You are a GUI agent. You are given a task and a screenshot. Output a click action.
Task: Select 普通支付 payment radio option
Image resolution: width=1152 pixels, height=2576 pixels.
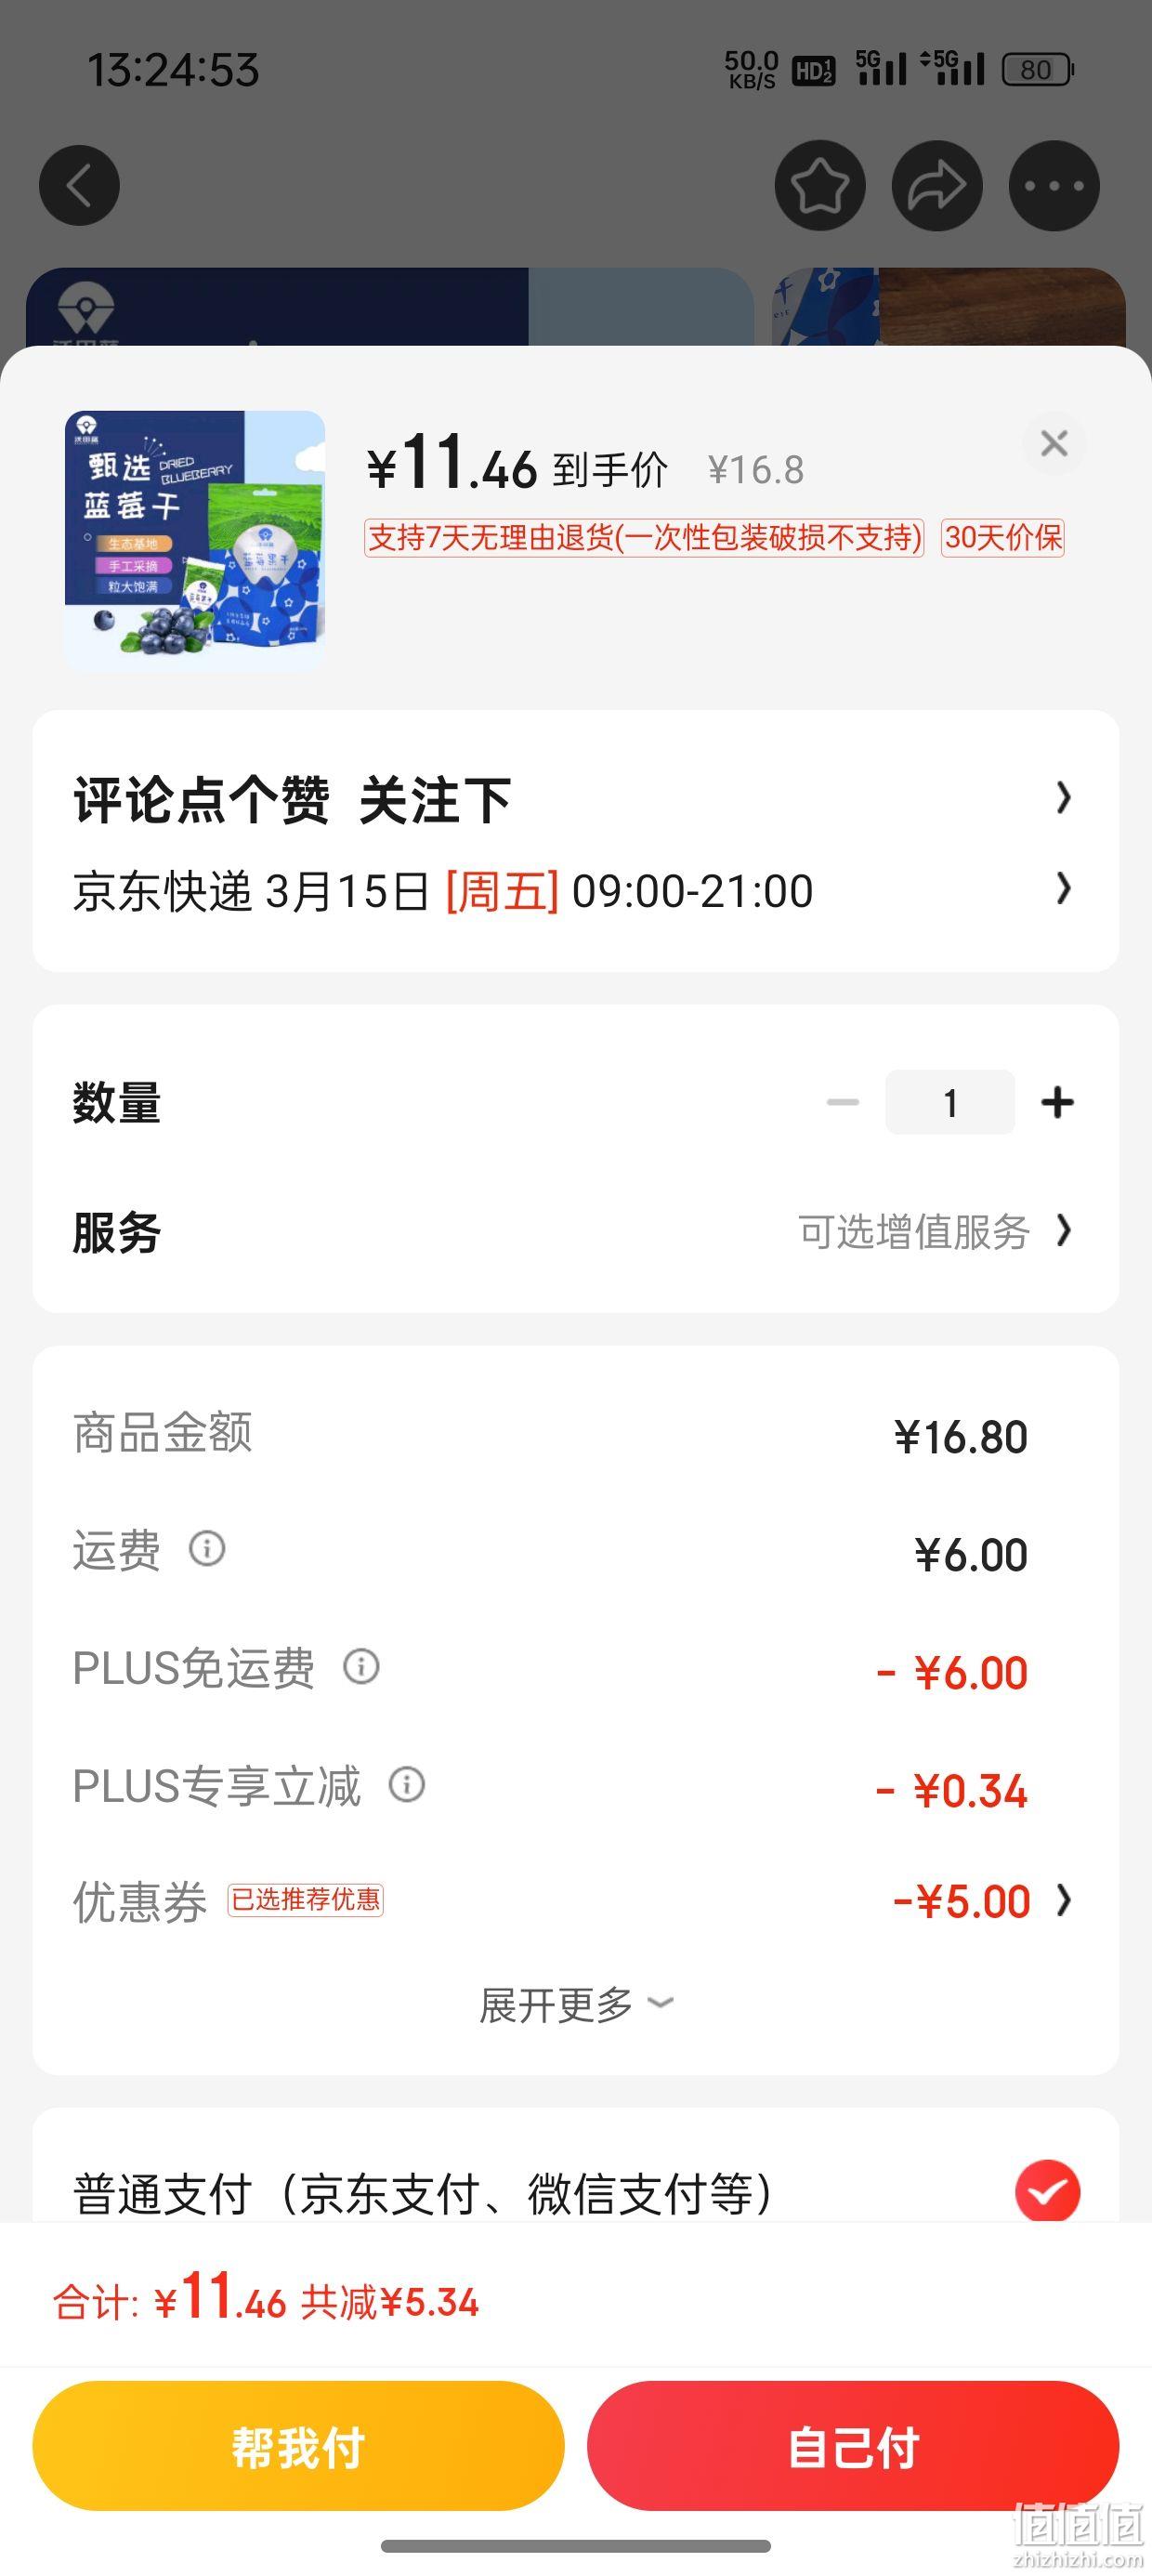tap(1047, 2192)
